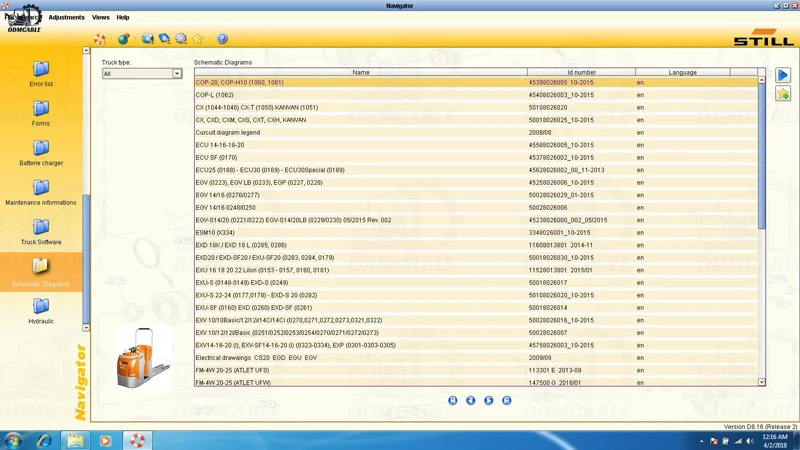The width and height of the screenshot is (800, 450).
Task: Open the Hydraulic sidebar section
Action: pyautogui.click(x=41, y=311)
